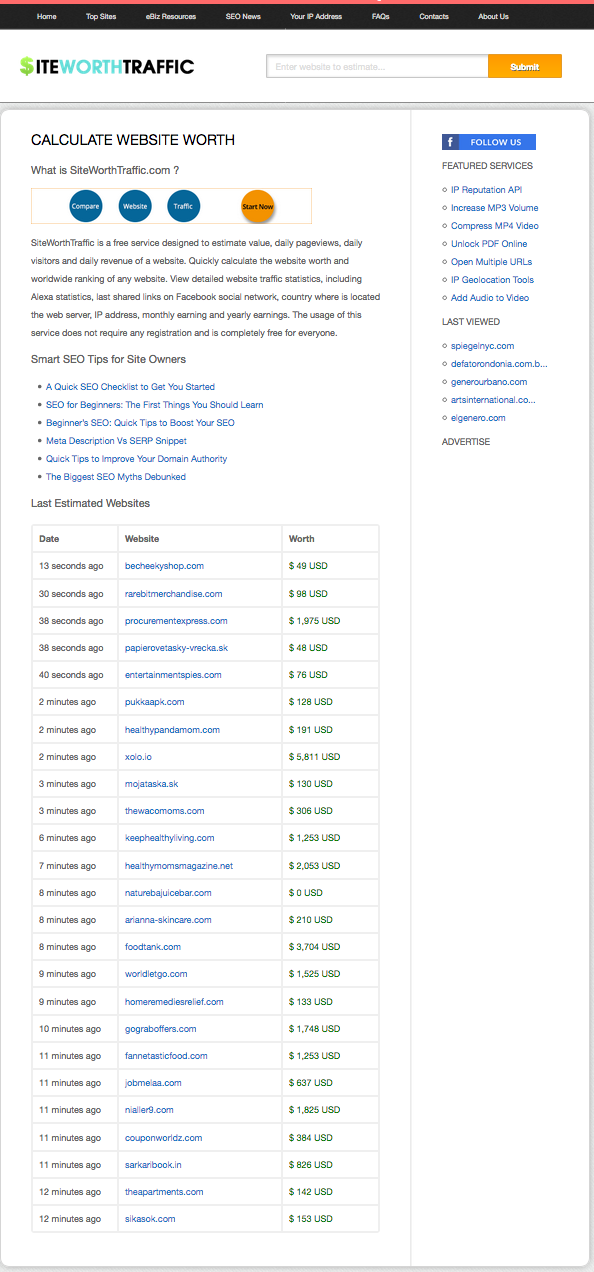The image size is (594, 1272).
Task: Open foodtank.com table link
Action: coord(153,947)
